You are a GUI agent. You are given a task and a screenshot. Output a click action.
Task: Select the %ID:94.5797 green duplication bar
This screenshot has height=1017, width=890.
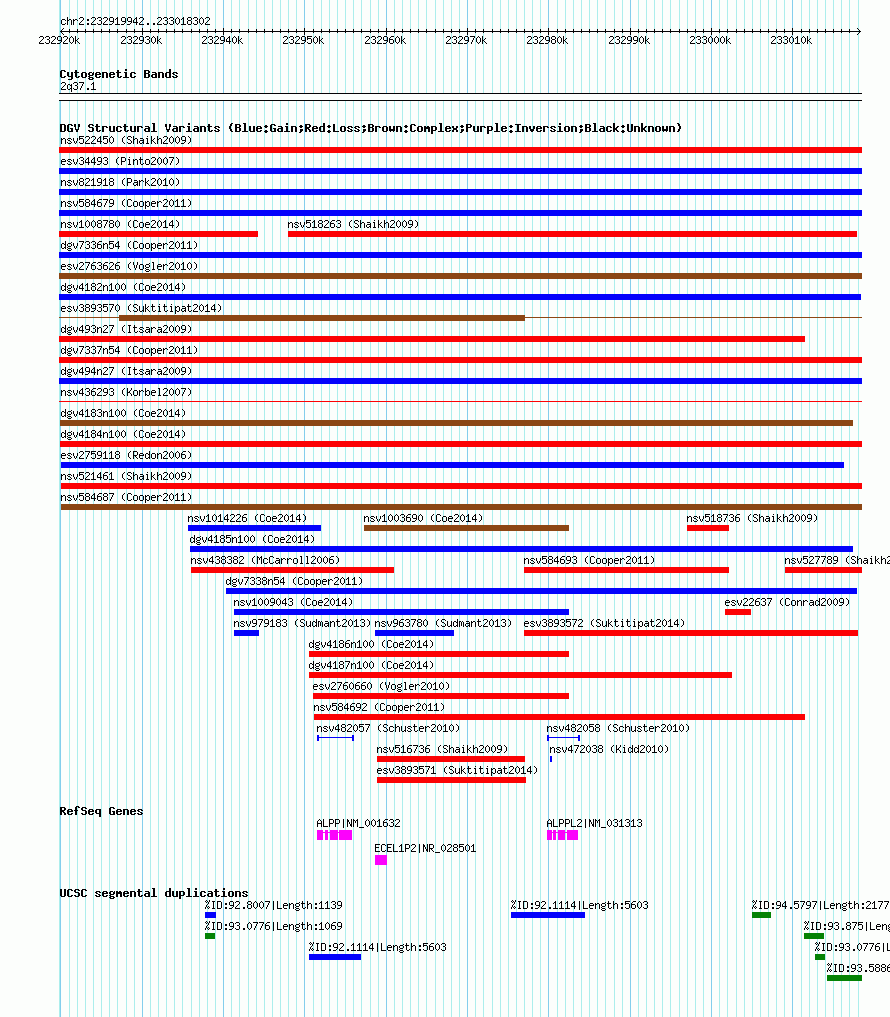(762, 915)
